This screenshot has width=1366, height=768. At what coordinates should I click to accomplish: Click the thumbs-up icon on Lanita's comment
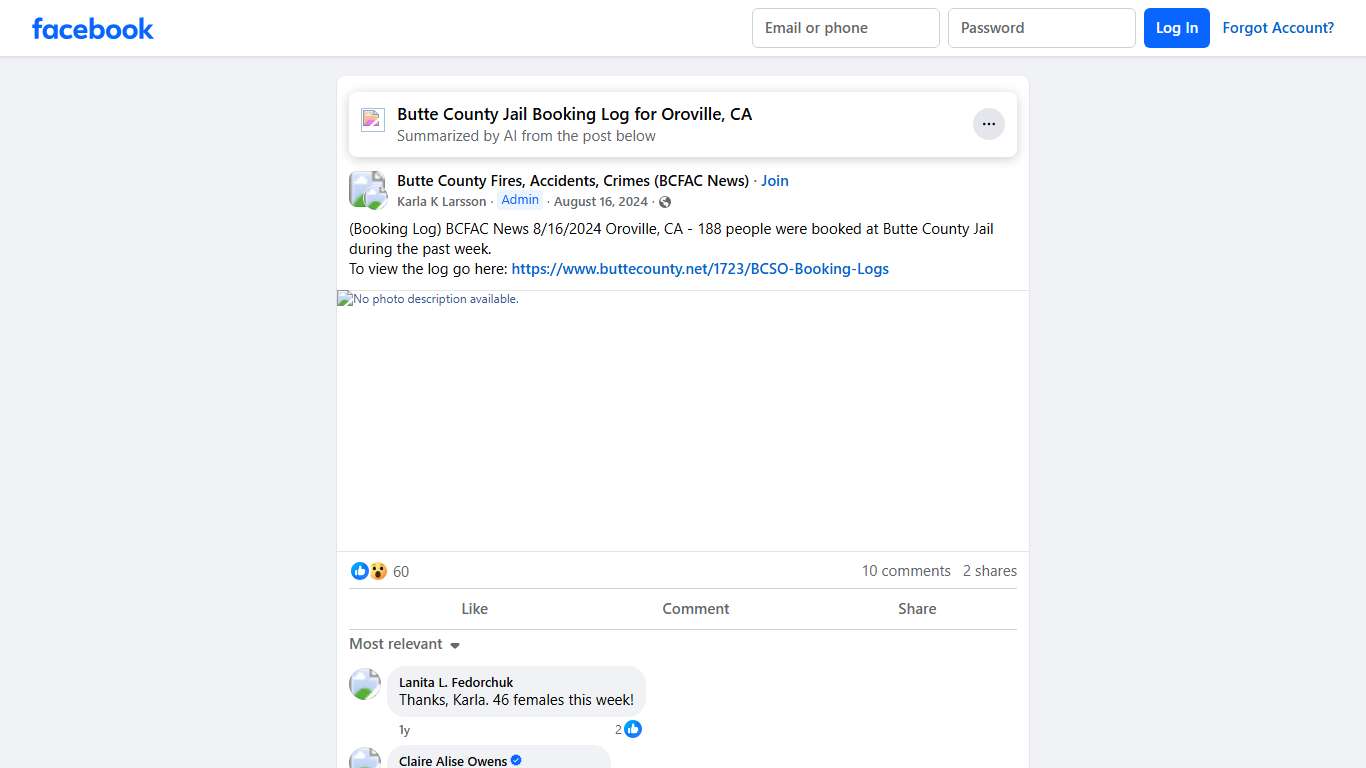click(x=632, y=729)
